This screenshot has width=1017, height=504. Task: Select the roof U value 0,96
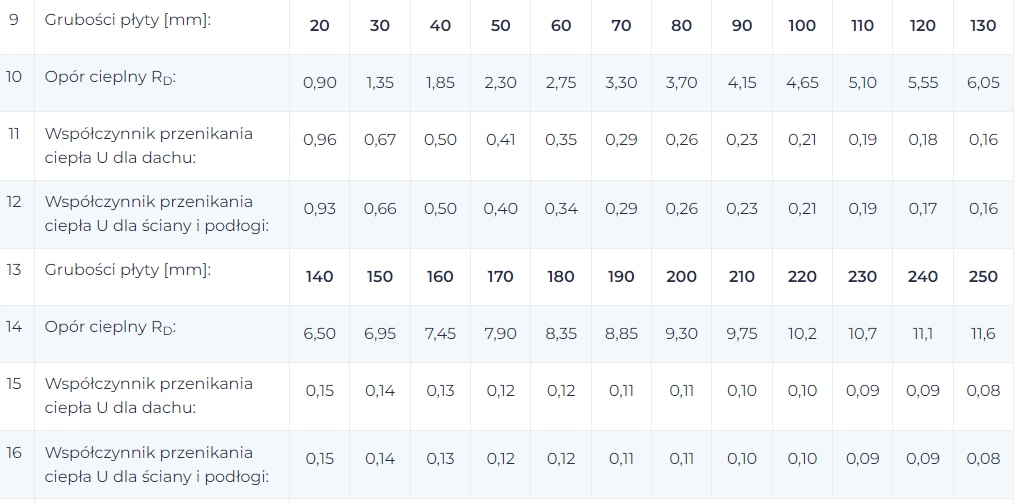pyautogui.click(x=319, y=139)
